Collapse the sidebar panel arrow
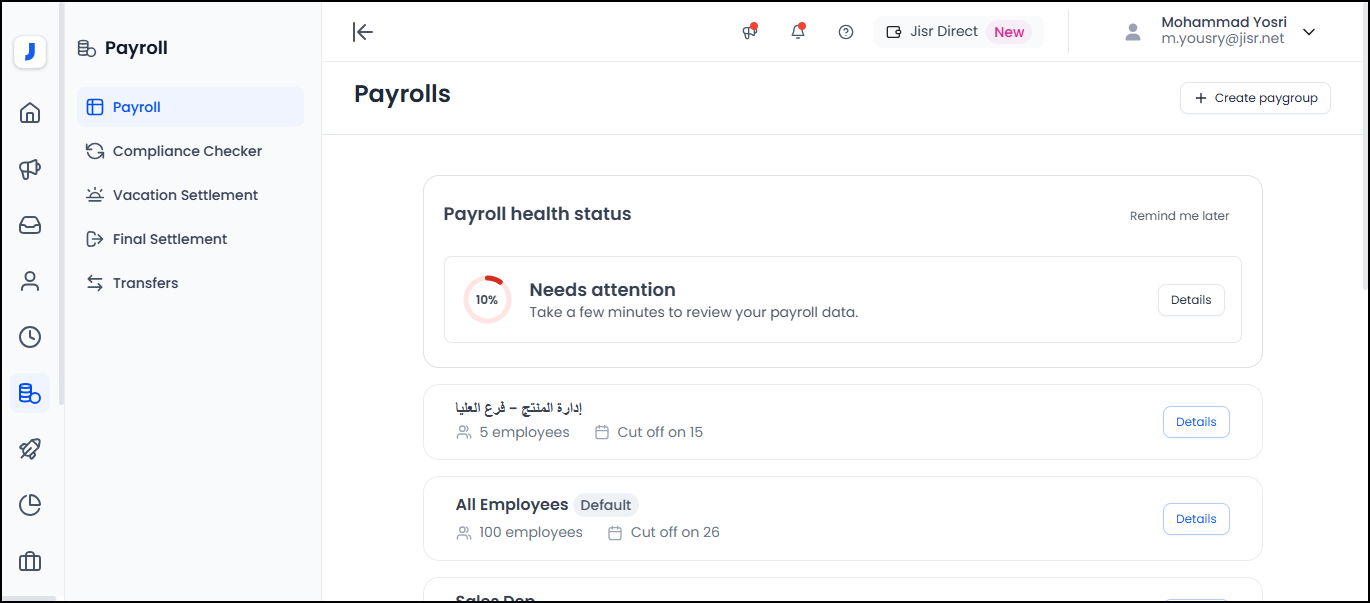Viewport: 1370px width, 603px height. 363,32
